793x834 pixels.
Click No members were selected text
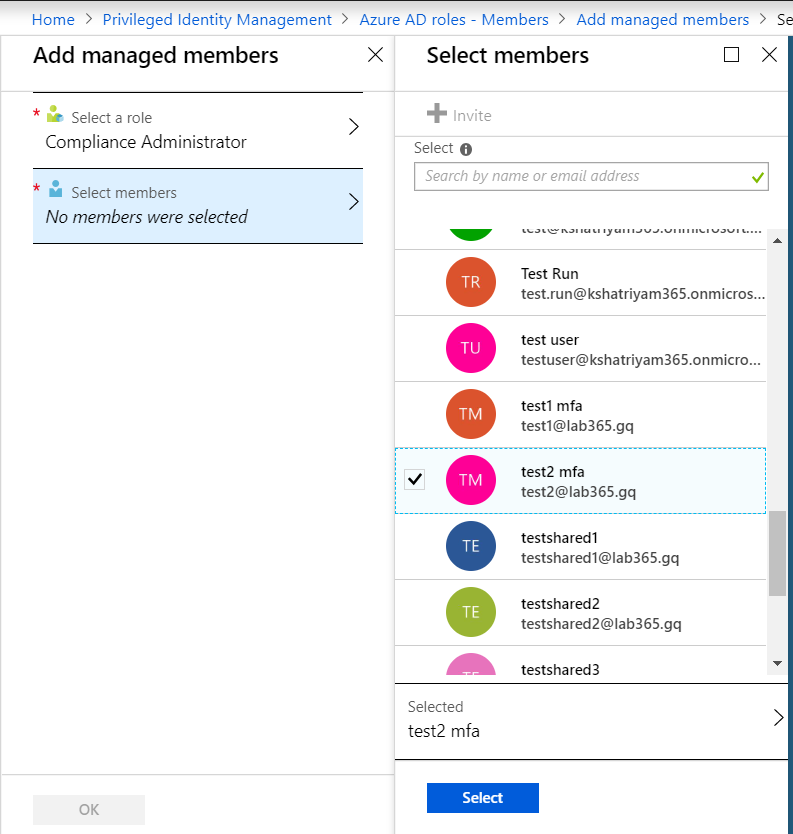coord(147,217)
